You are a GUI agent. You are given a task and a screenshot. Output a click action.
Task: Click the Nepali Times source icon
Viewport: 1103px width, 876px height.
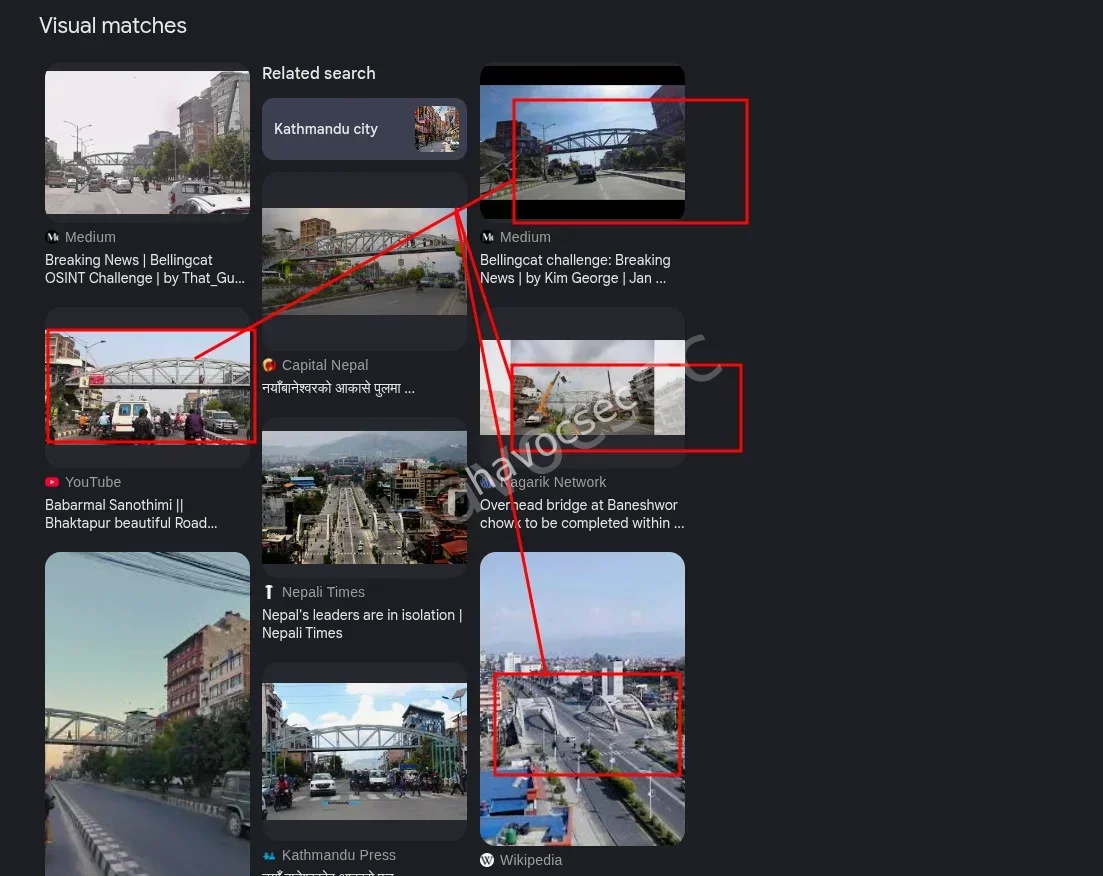(x=269, y=592)
